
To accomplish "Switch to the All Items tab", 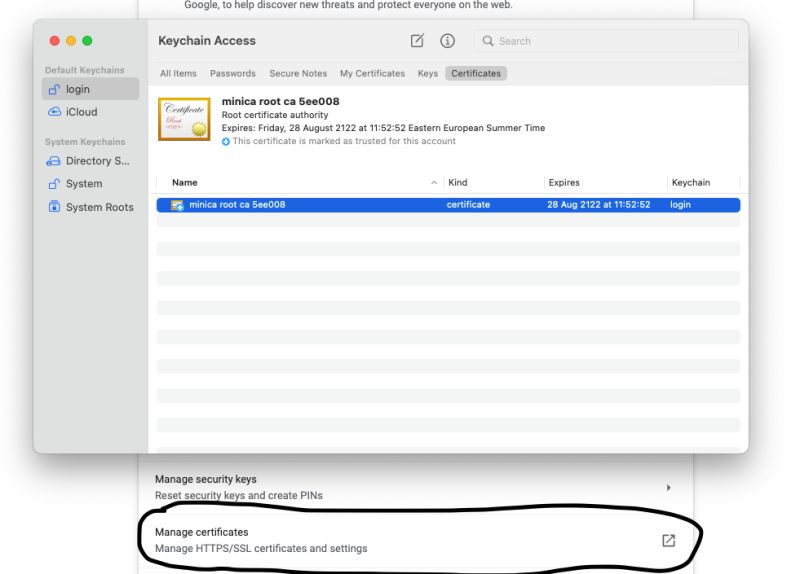I will [x=178, y=73].
